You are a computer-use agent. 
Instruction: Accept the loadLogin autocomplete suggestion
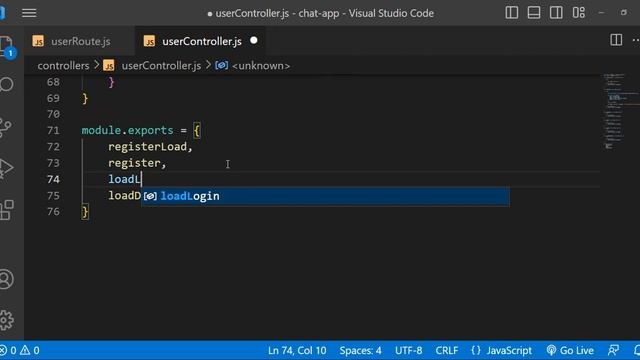click(325, 196)
